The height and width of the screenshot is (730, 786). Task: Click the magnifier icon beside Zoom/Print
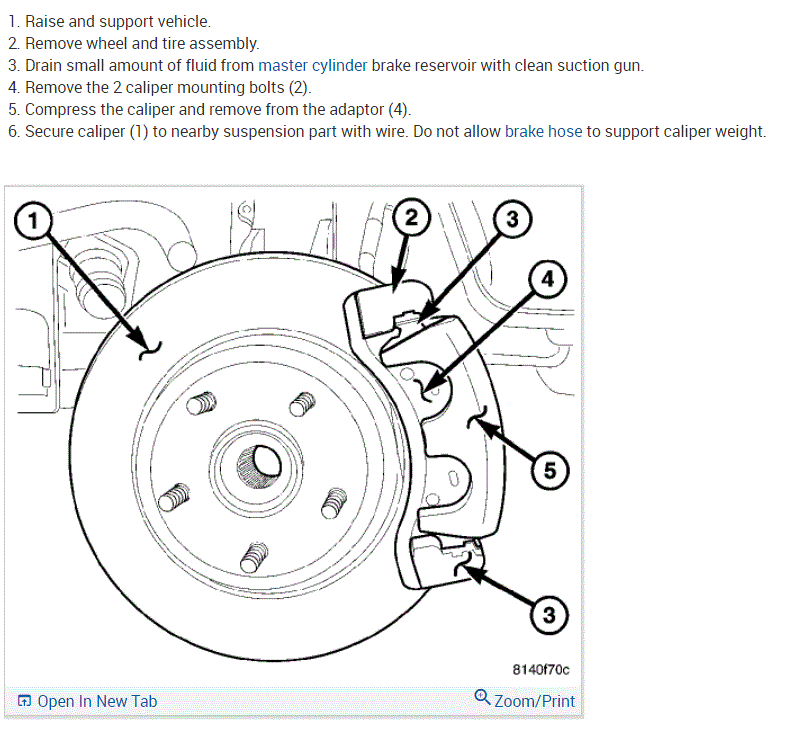[x=482, y=697]
